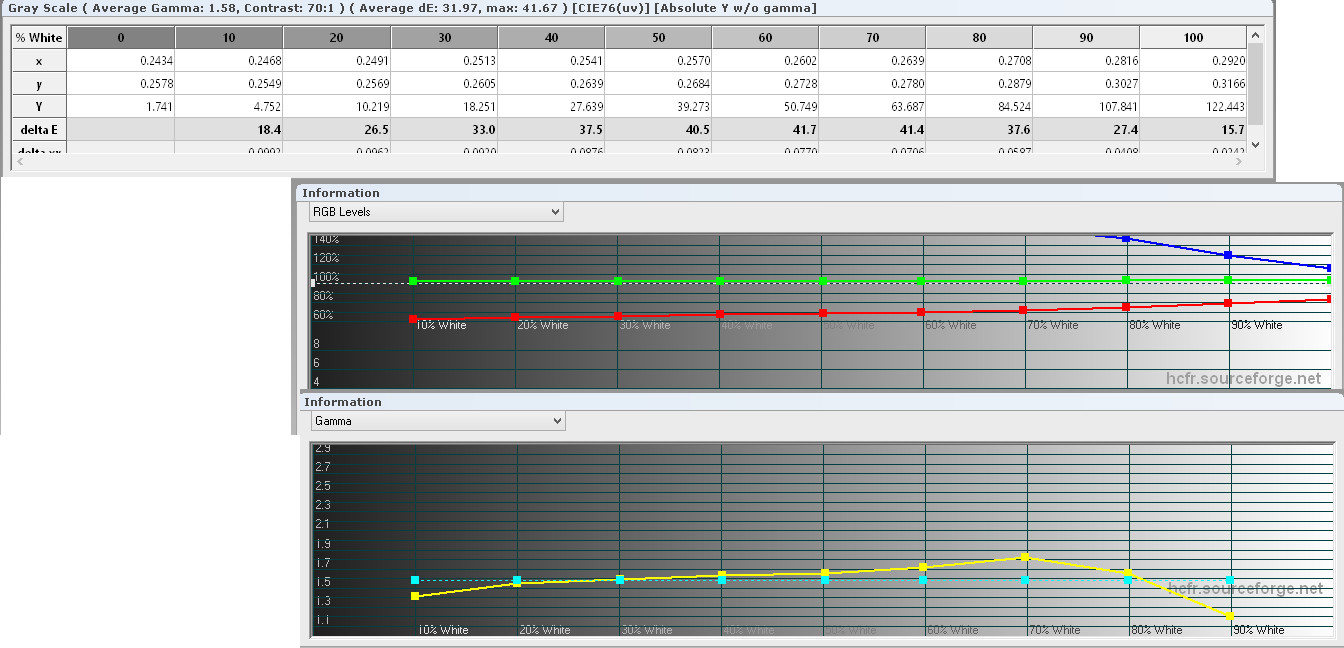
Task: Click the cell with value 122.443
Action: tap(1192, 106)
